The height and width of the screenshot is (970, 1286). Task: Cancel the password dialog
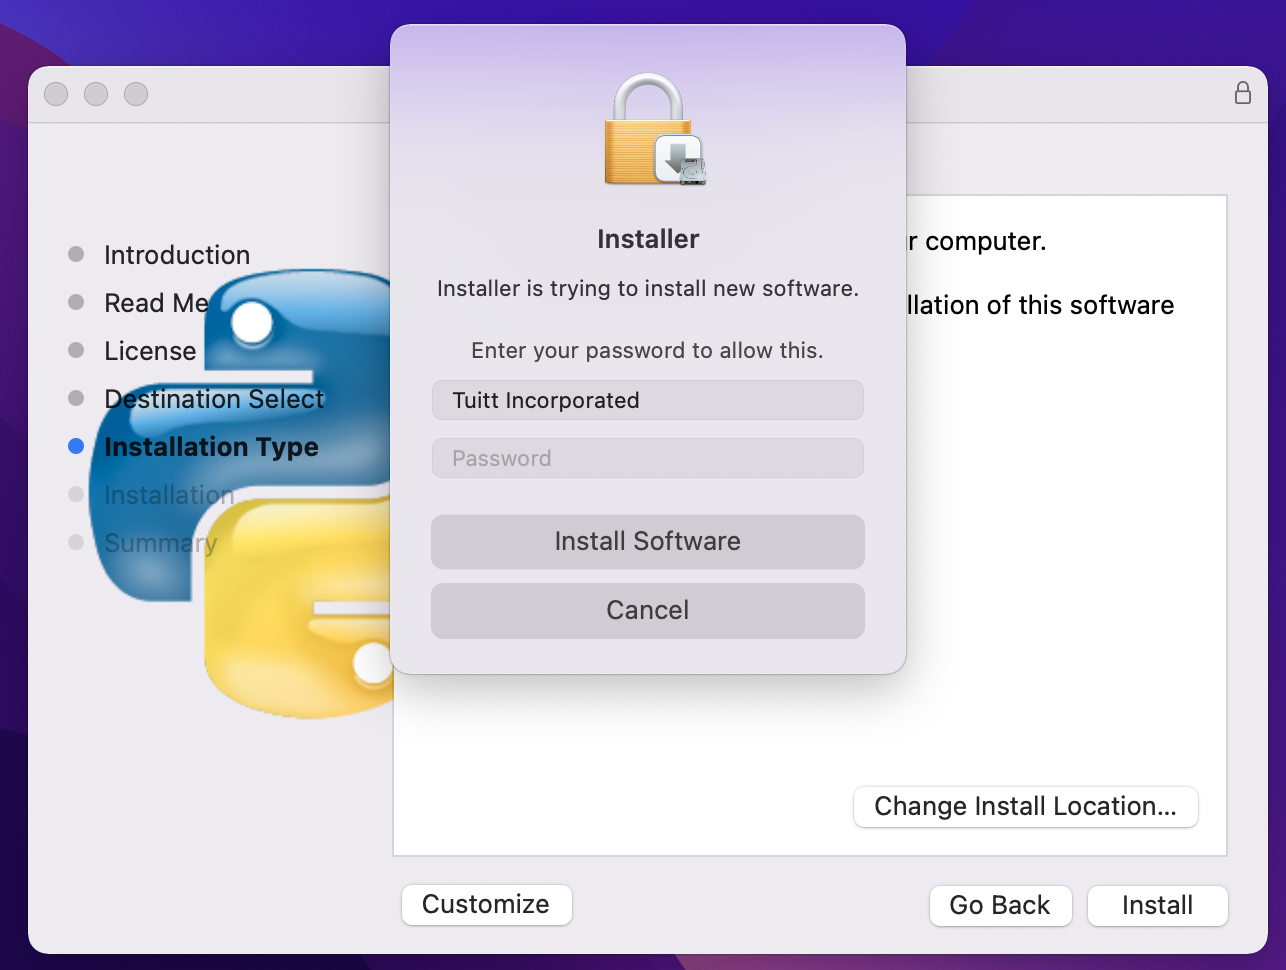(648, 611)
